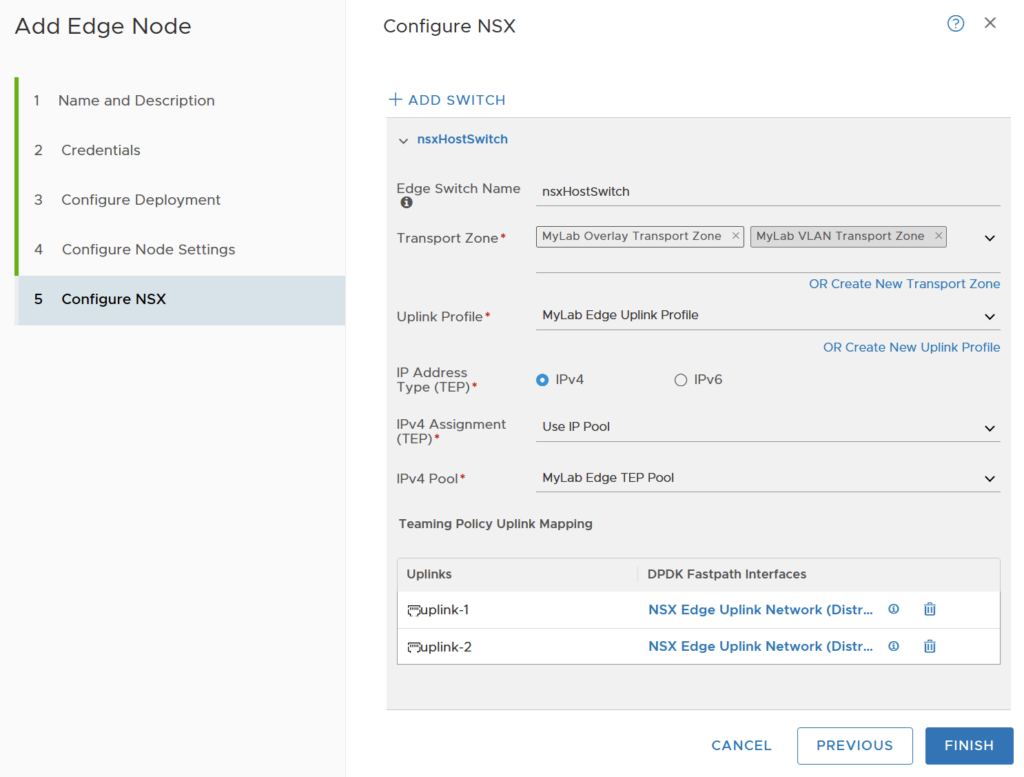Click the help question mark icon

point(955,24)
